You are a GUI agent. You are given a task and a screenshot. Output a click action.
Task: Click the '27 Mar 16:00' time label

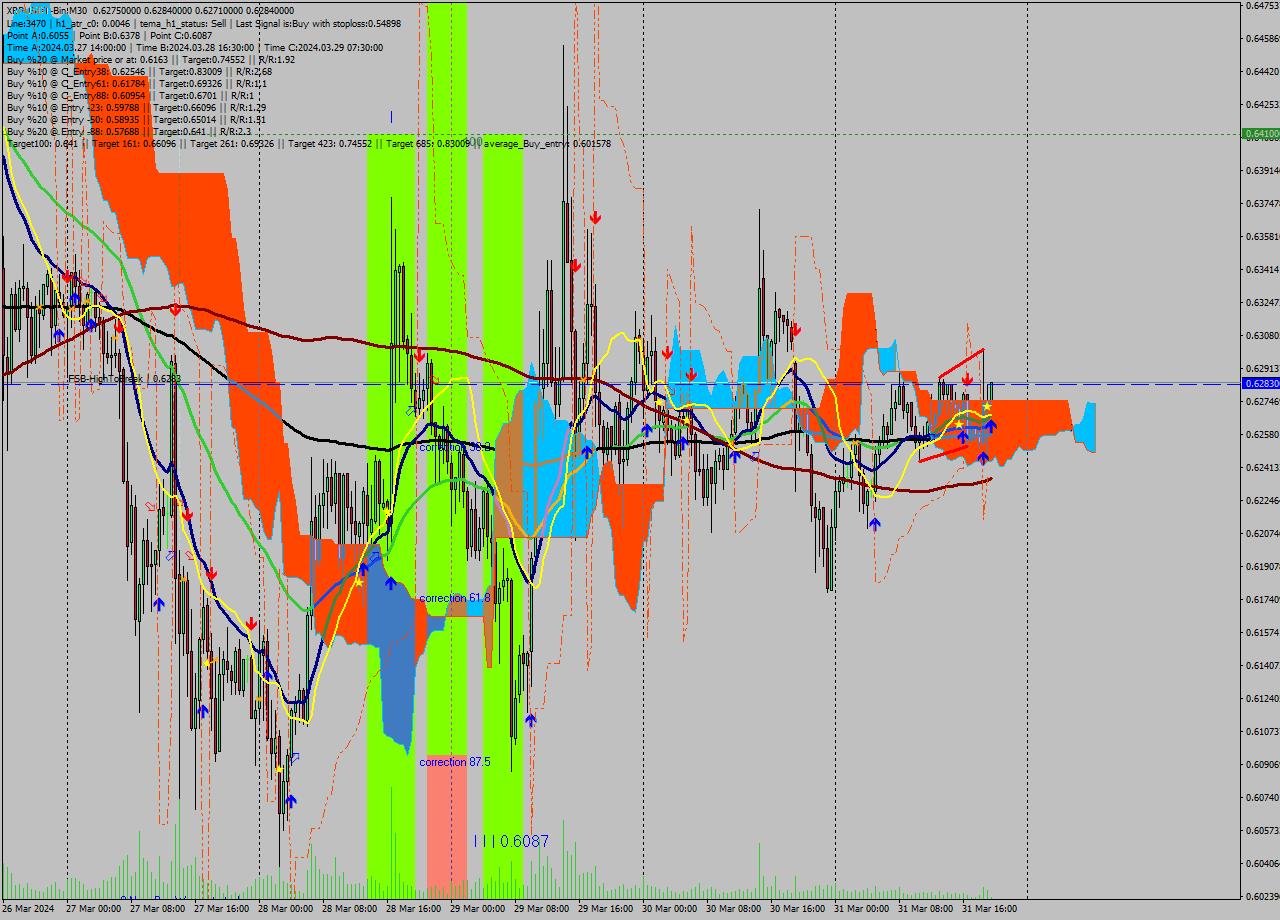pos(221,909)
